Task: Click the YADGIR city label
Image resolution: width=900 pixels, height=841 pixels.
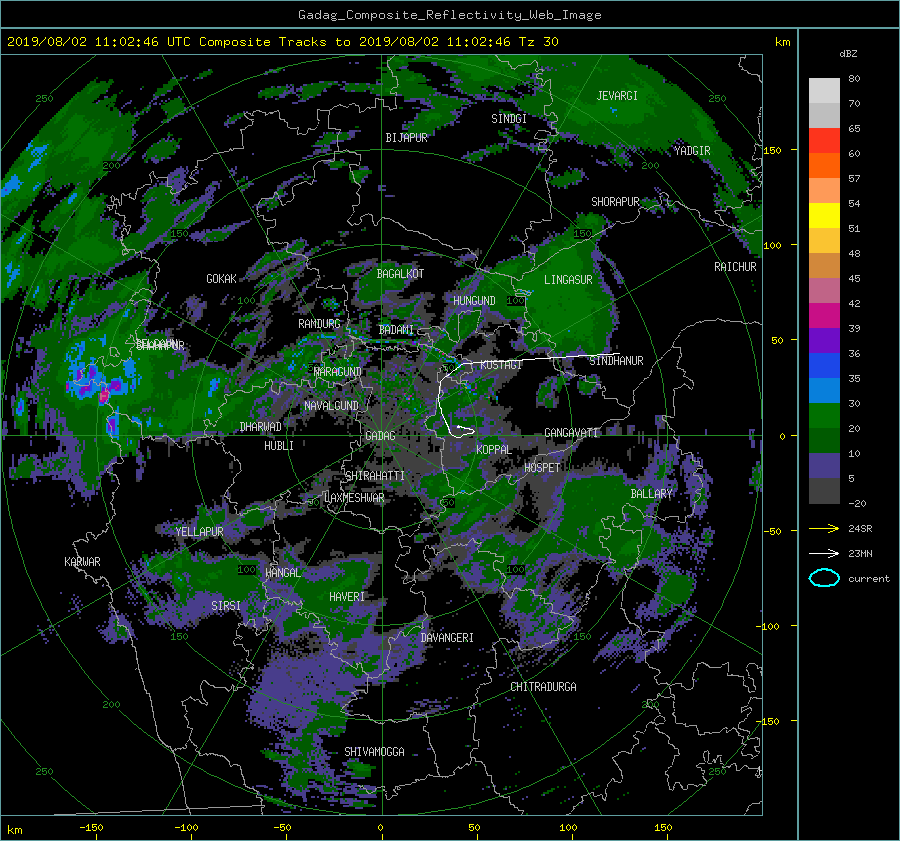Action: [x=692, y=151]
